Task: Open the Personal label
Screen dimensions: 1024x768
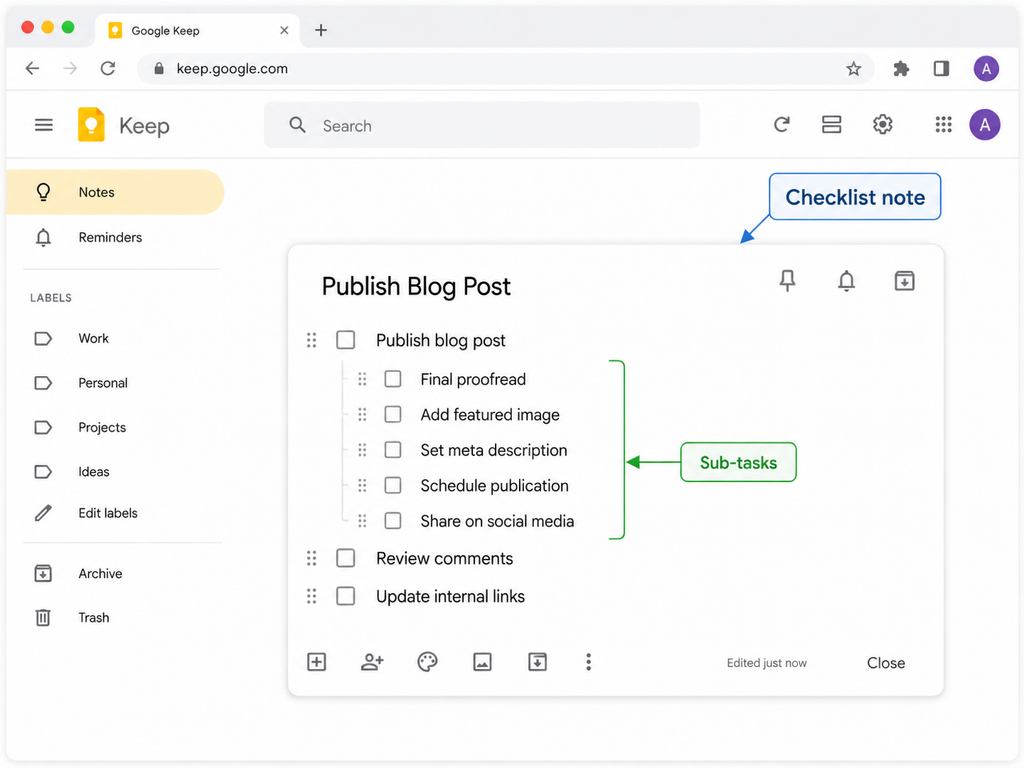Action: tap(115, 383)
